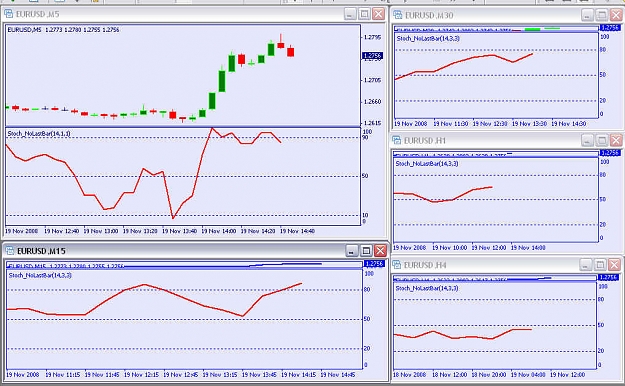
Task: Close the EURUSD,H1 chart window
Action: 616,140
